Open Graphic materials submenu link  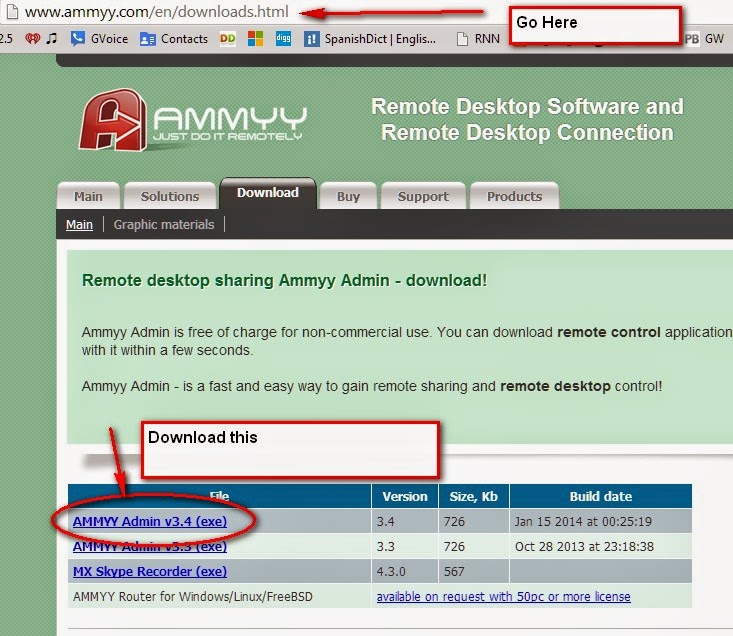tap(164, 225)
